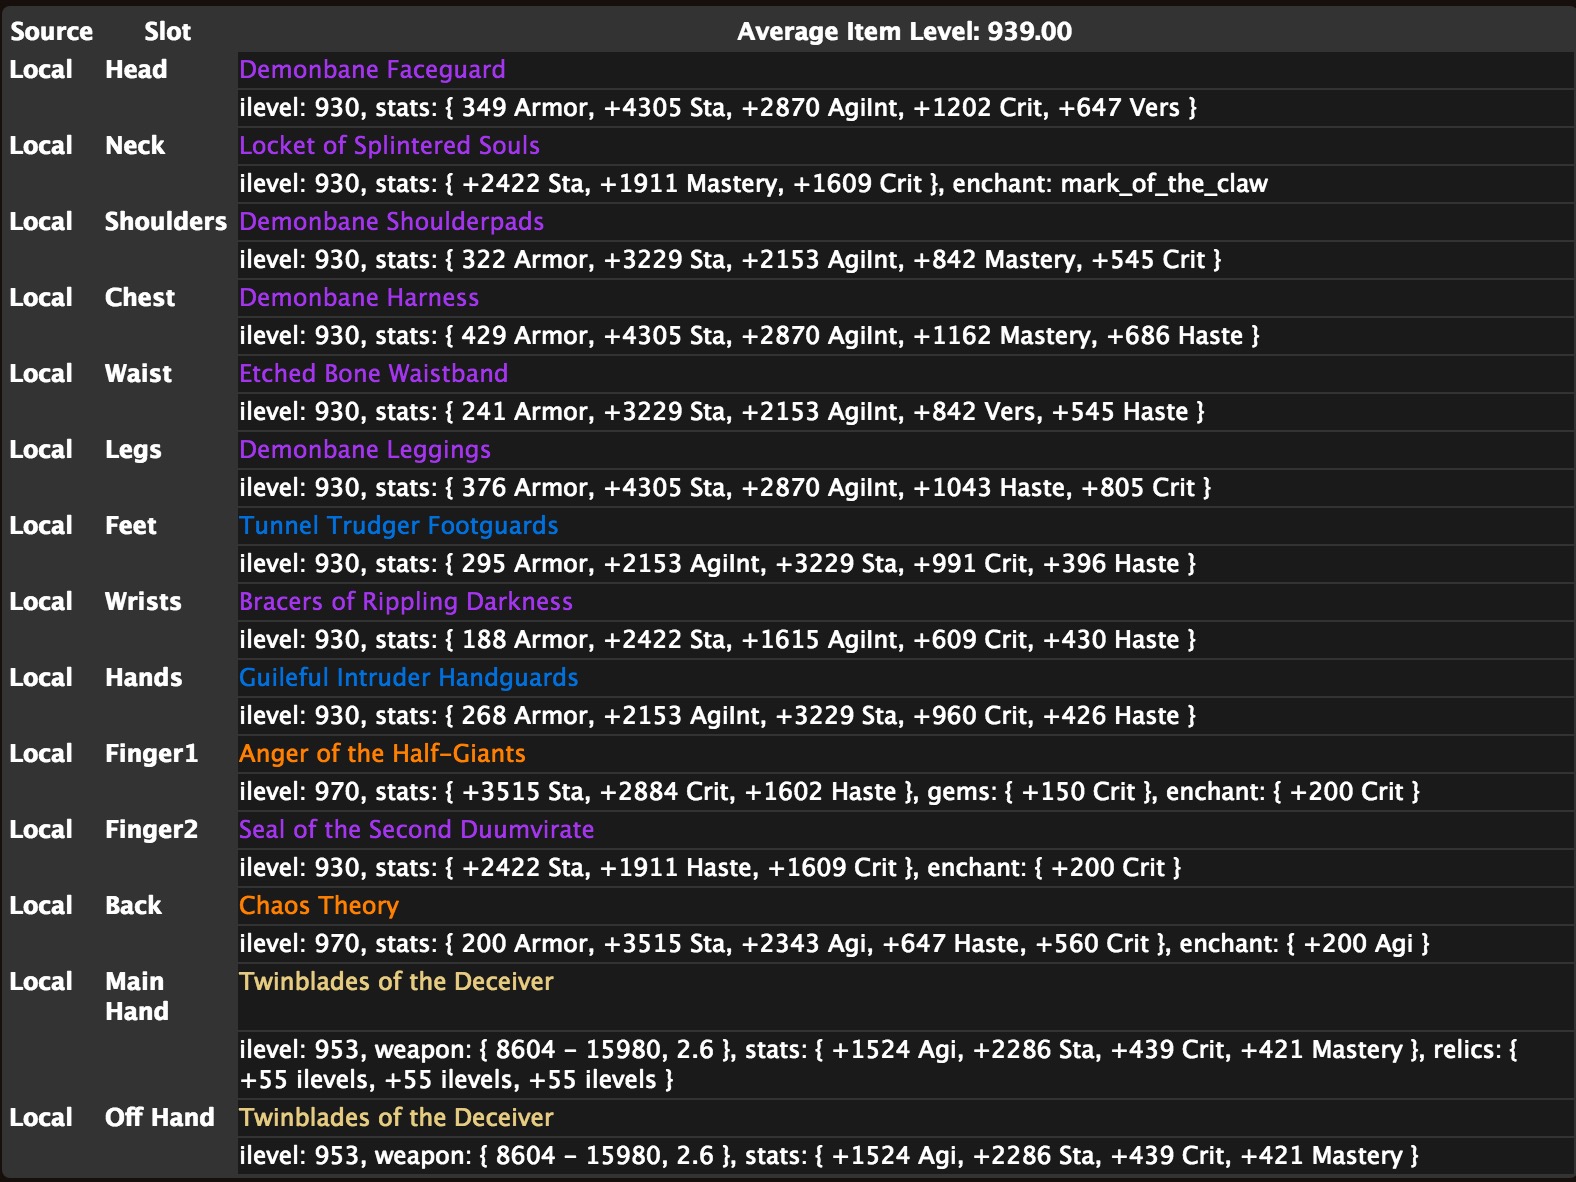Open the Demonbane Leggings link
Image resolution: width=1576 pixels, height=1182 pixels.
pos(365,450)
